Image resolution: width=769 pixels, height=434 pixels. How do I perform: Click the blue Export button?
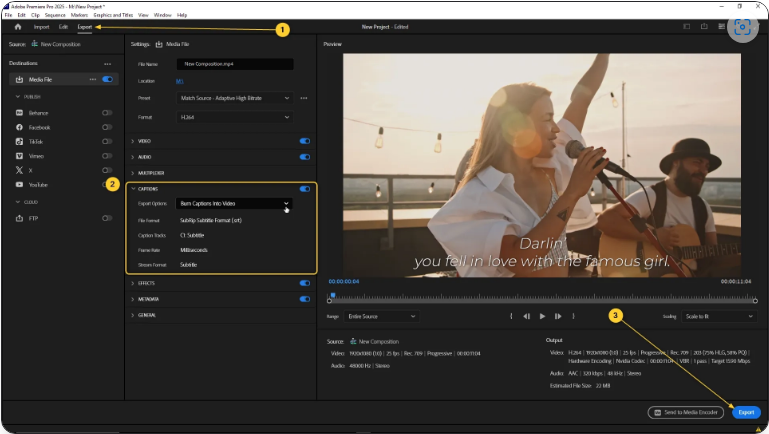746,412
